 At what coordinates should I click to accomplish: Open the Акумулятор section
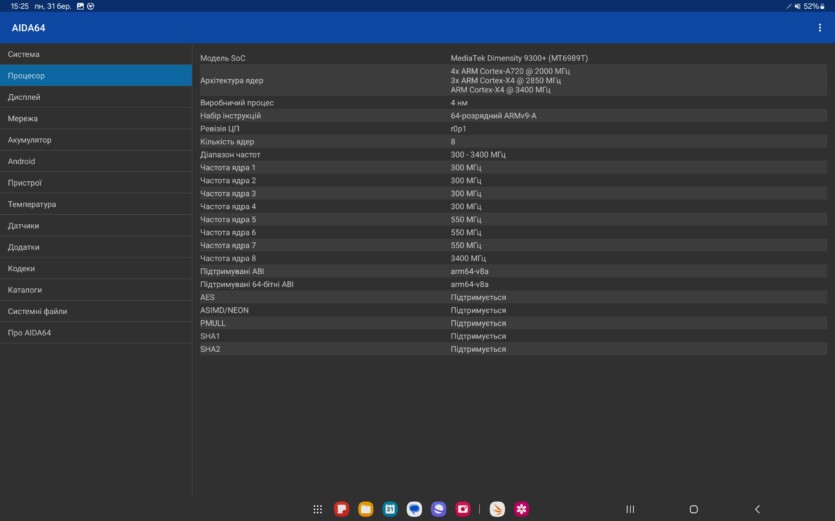pyautogui.click(x=96, y=140)
